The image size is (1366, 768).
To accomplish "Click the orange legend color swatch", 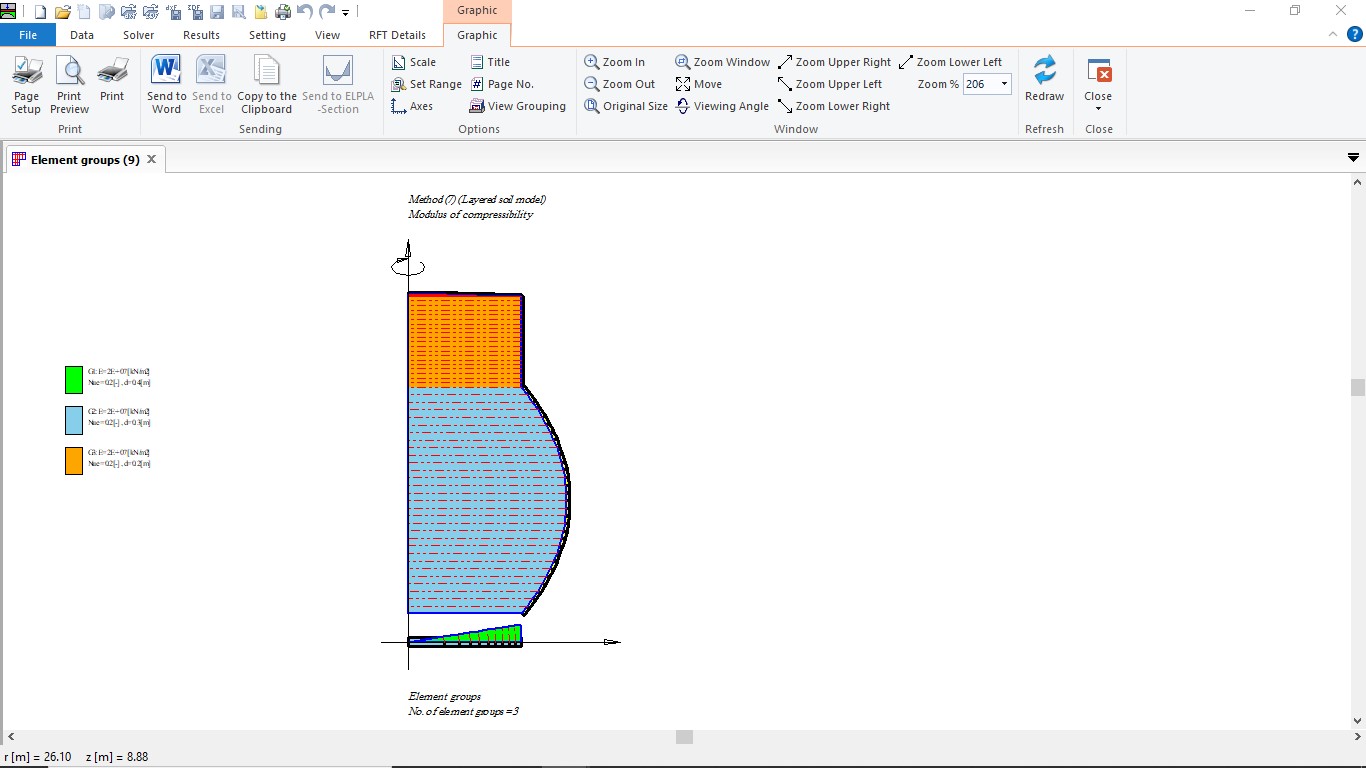I will click(74, 461).
